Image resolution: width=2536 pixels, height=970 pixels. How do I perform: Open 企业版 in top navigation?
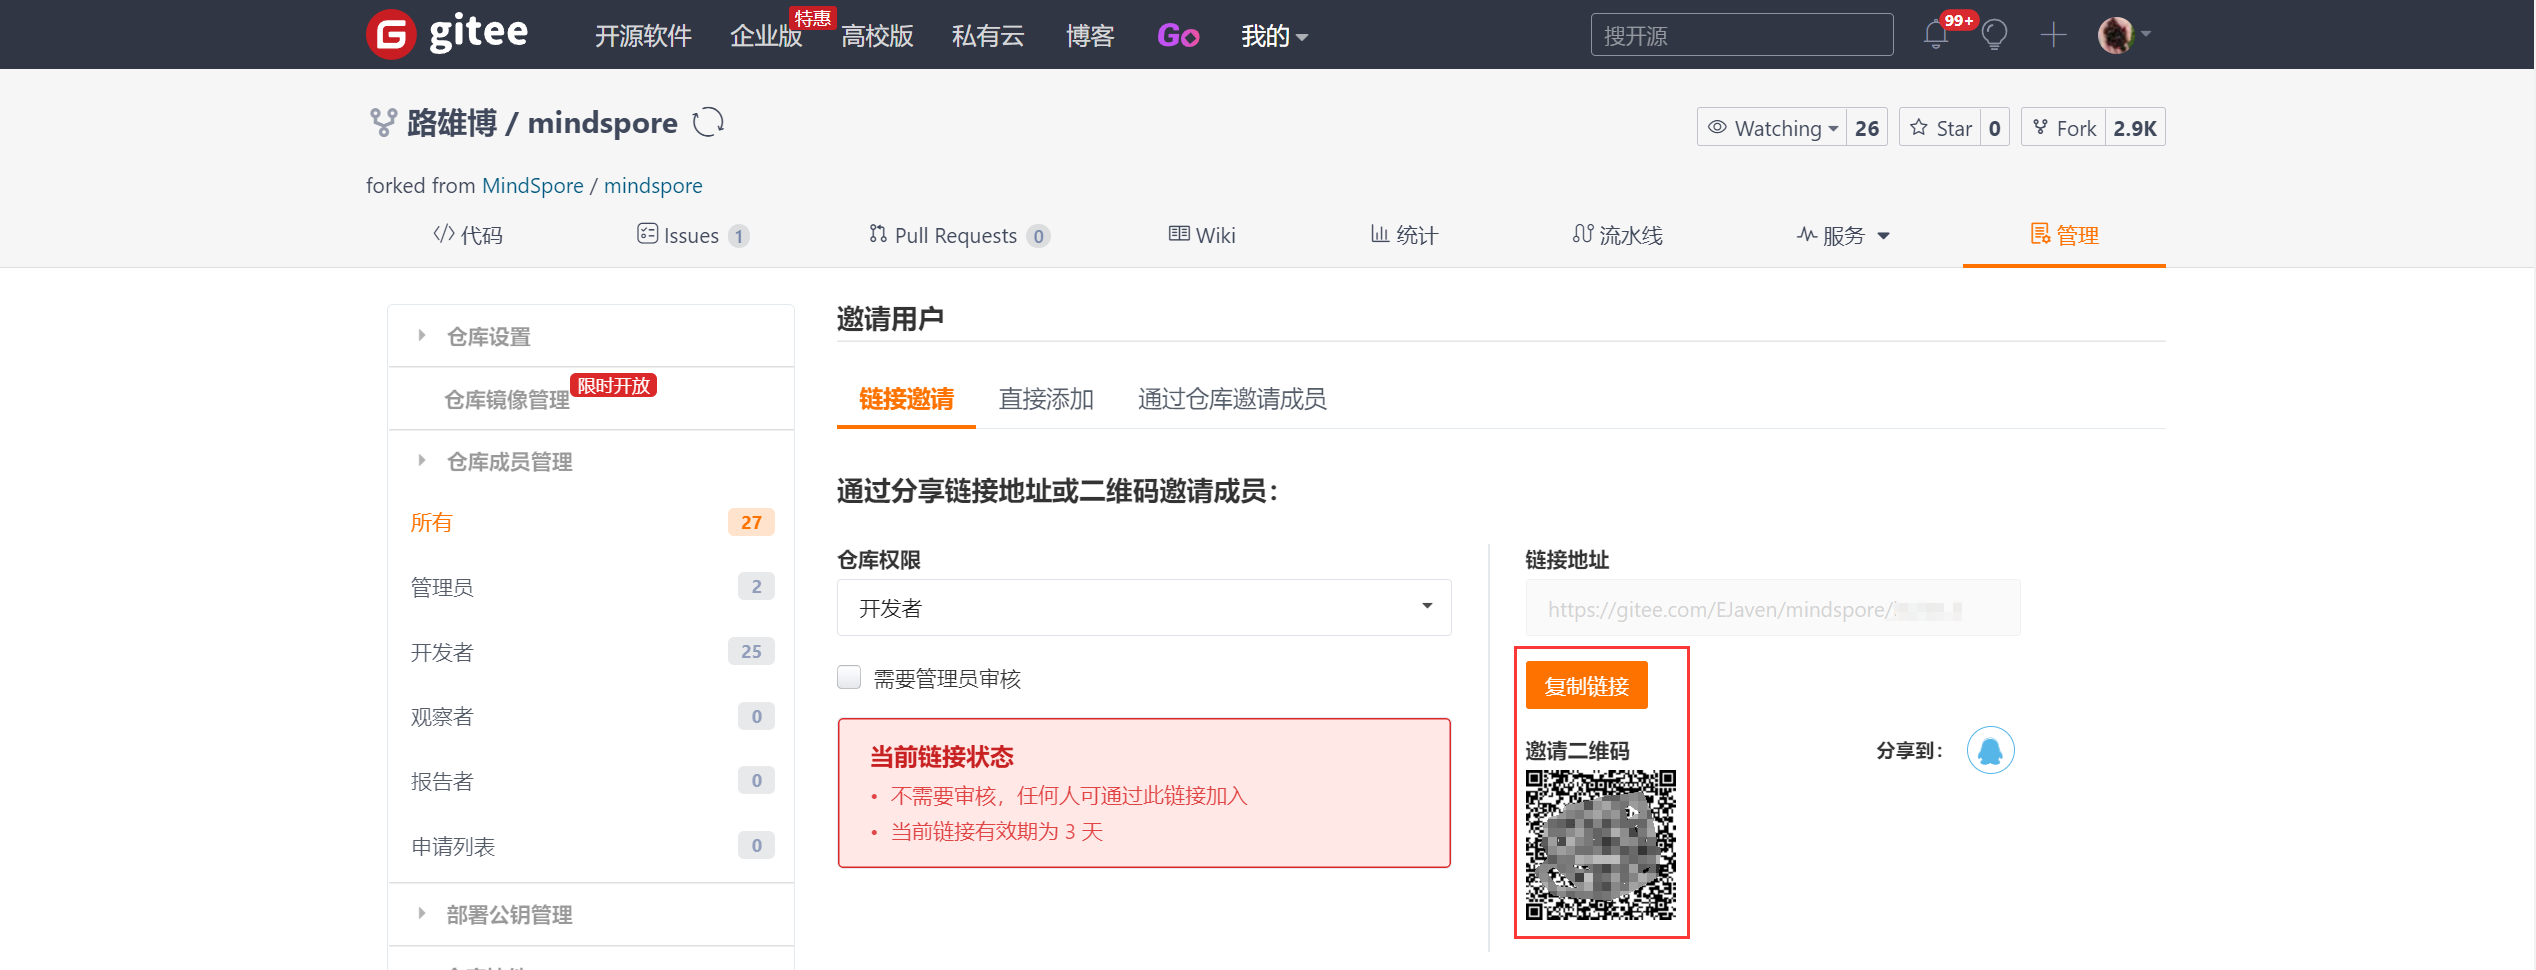(766, 36)
